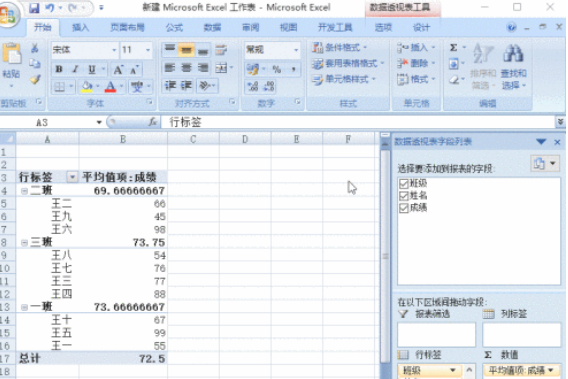Screen dimensions: 568x379
Task: Click Save icon in quick access toolbar
Action: [x=34, y=8]
